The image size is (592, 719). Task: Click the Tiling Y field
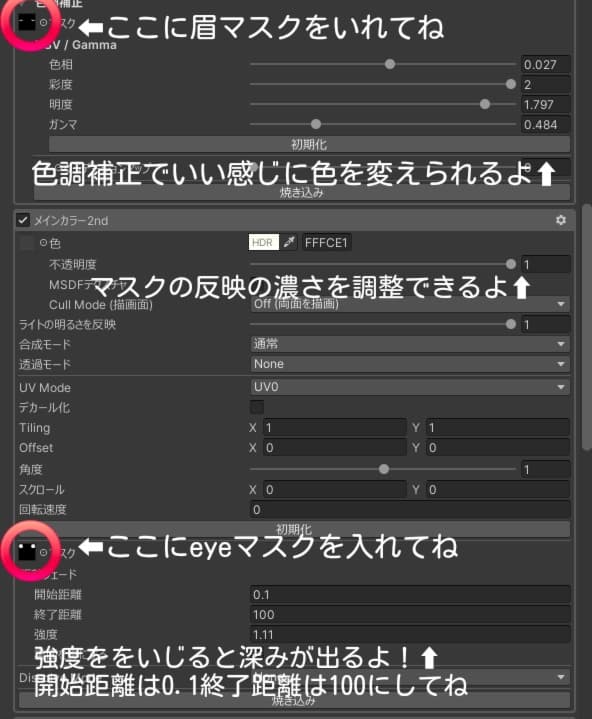[x=498, y=427]
